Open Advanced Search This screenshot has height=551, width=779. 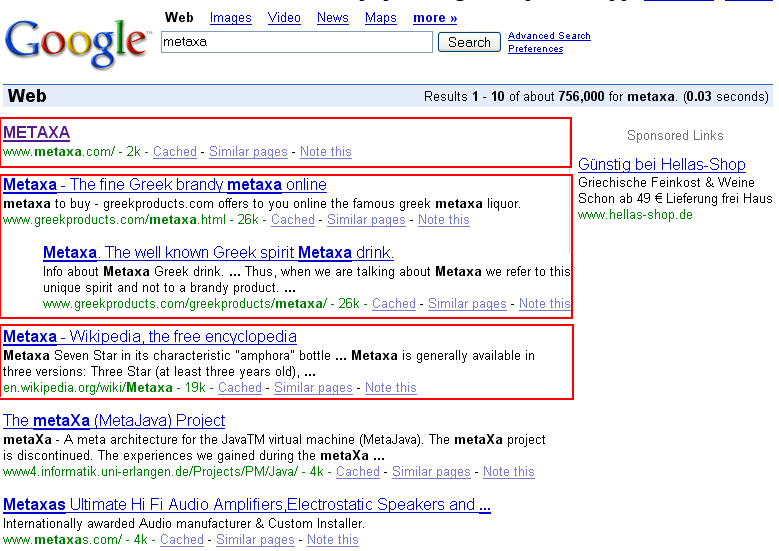(x=549, y=36)
